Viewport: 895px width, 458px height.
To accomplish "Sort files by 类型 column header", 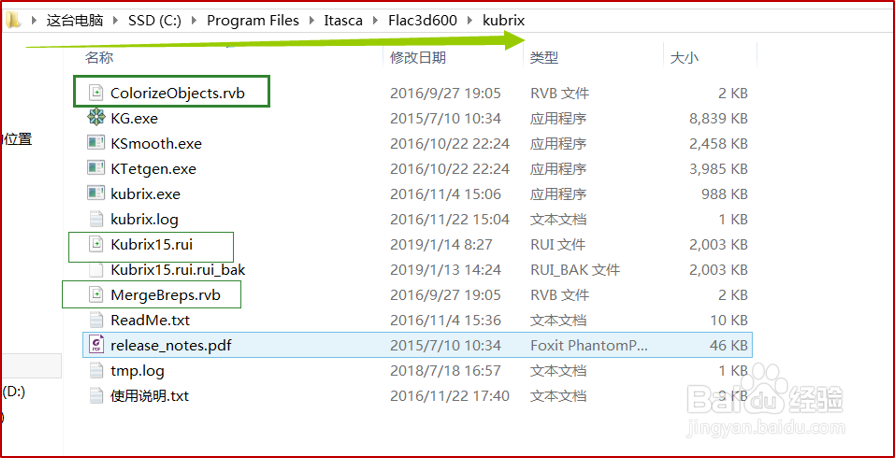I will click(544, 57).
